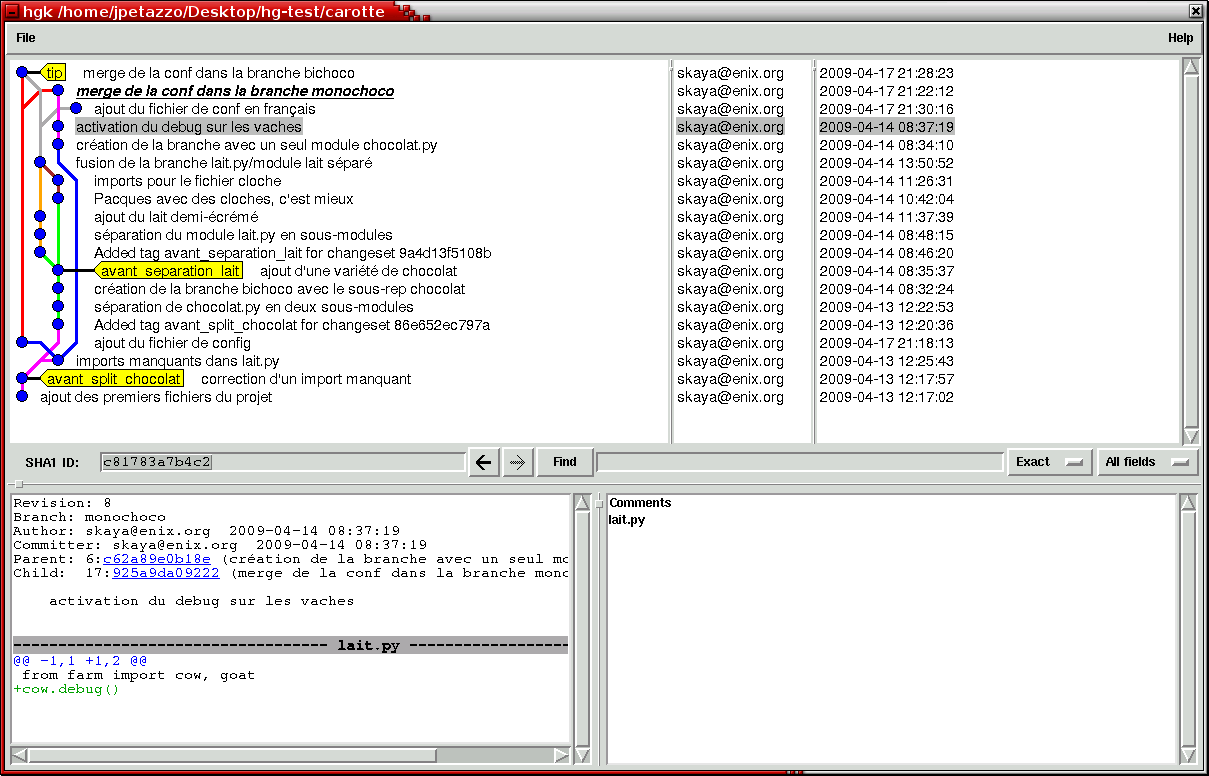This screenshot has width=1209, height=776.
Task: Click the 'avant_separation_lait' tag label
Action: click(x=170, y=271)
